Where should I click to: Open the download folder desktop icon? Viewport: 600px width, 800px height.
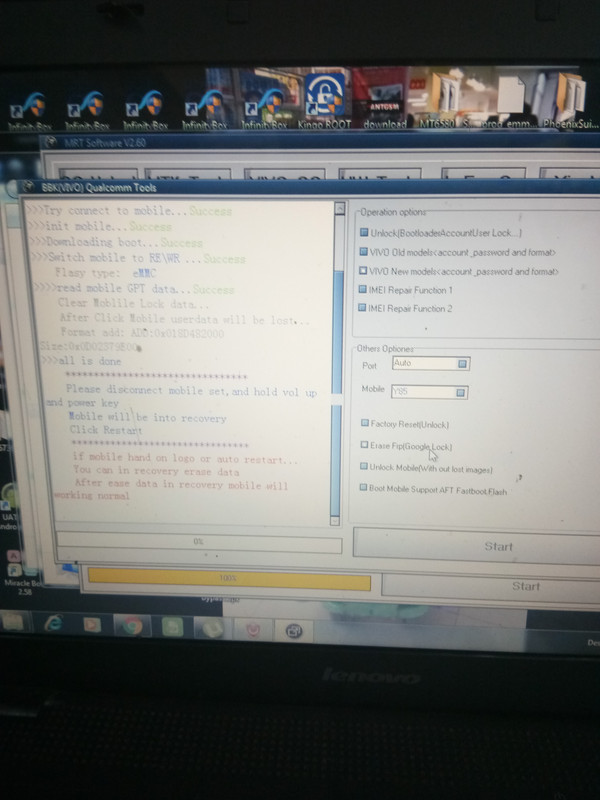tap(385, 101)
